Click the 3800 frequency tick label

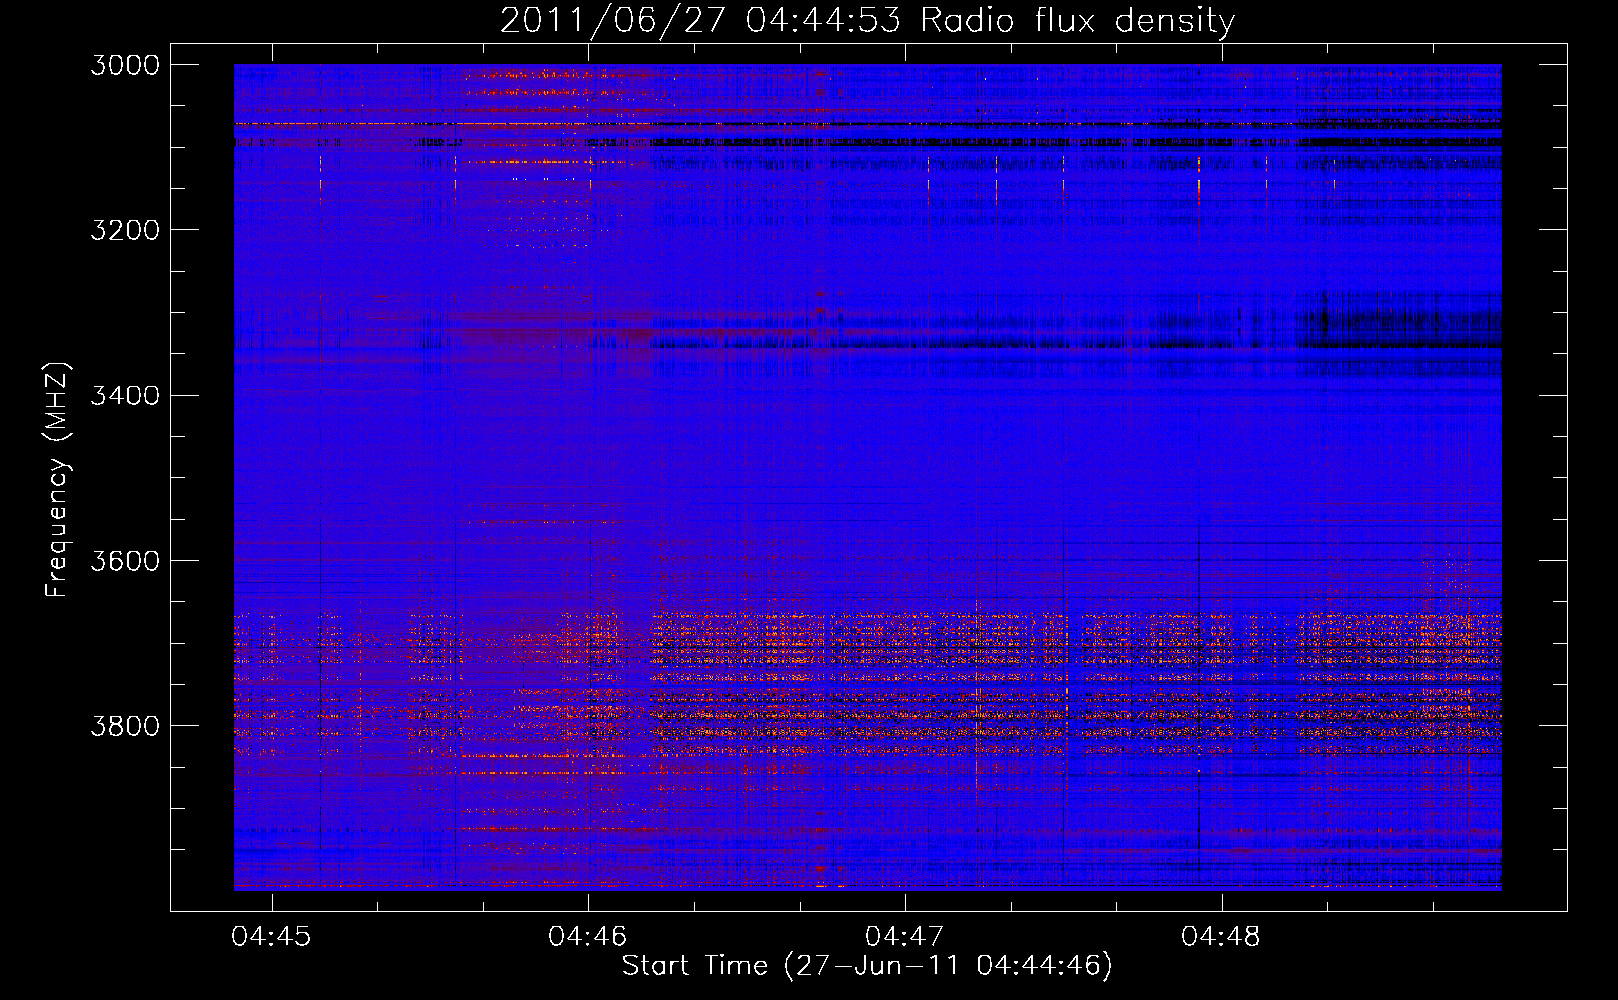coord(125,726)
